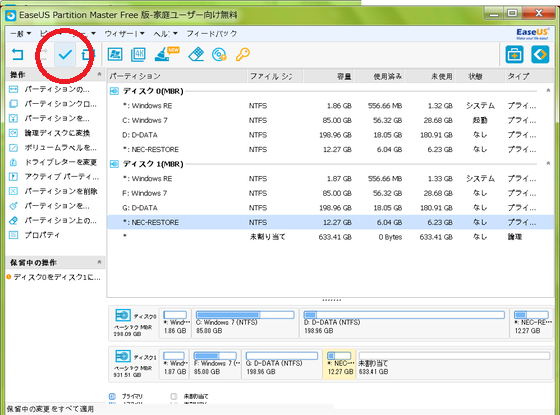Click the Undo arrow toolbar icon
The image size is (560, 415).
tap(17, 55)
